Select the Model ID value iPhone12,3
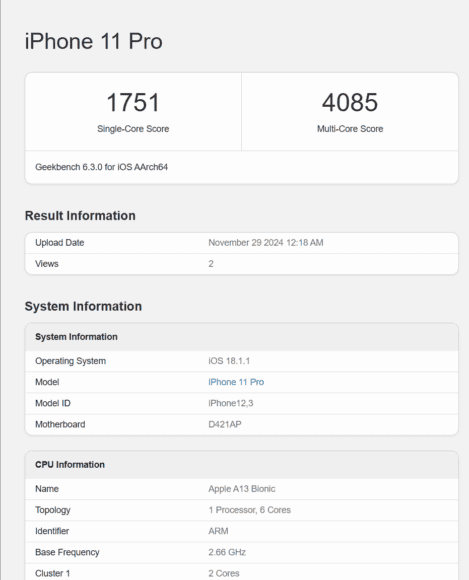Image resolution: width=469 pixels, height=580 pixels. (x=231, y=403)
